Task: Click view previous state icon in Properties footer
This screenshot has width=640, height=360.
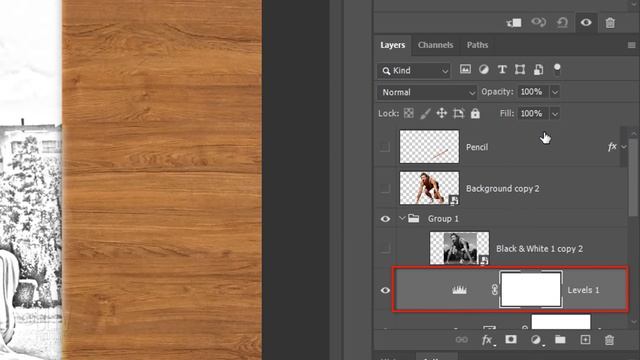Action: pyautogui.click(x=538, y=22)
